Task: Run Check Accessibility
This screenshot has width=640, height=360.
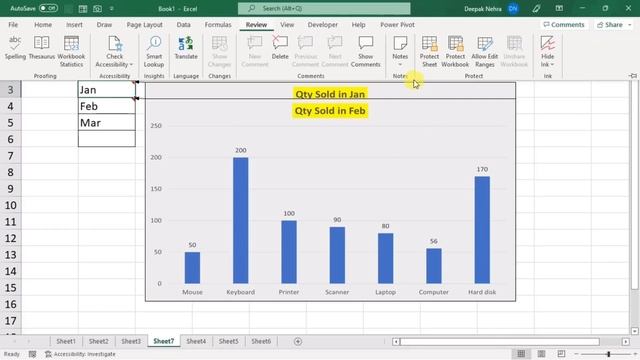Action: point(115,51)
